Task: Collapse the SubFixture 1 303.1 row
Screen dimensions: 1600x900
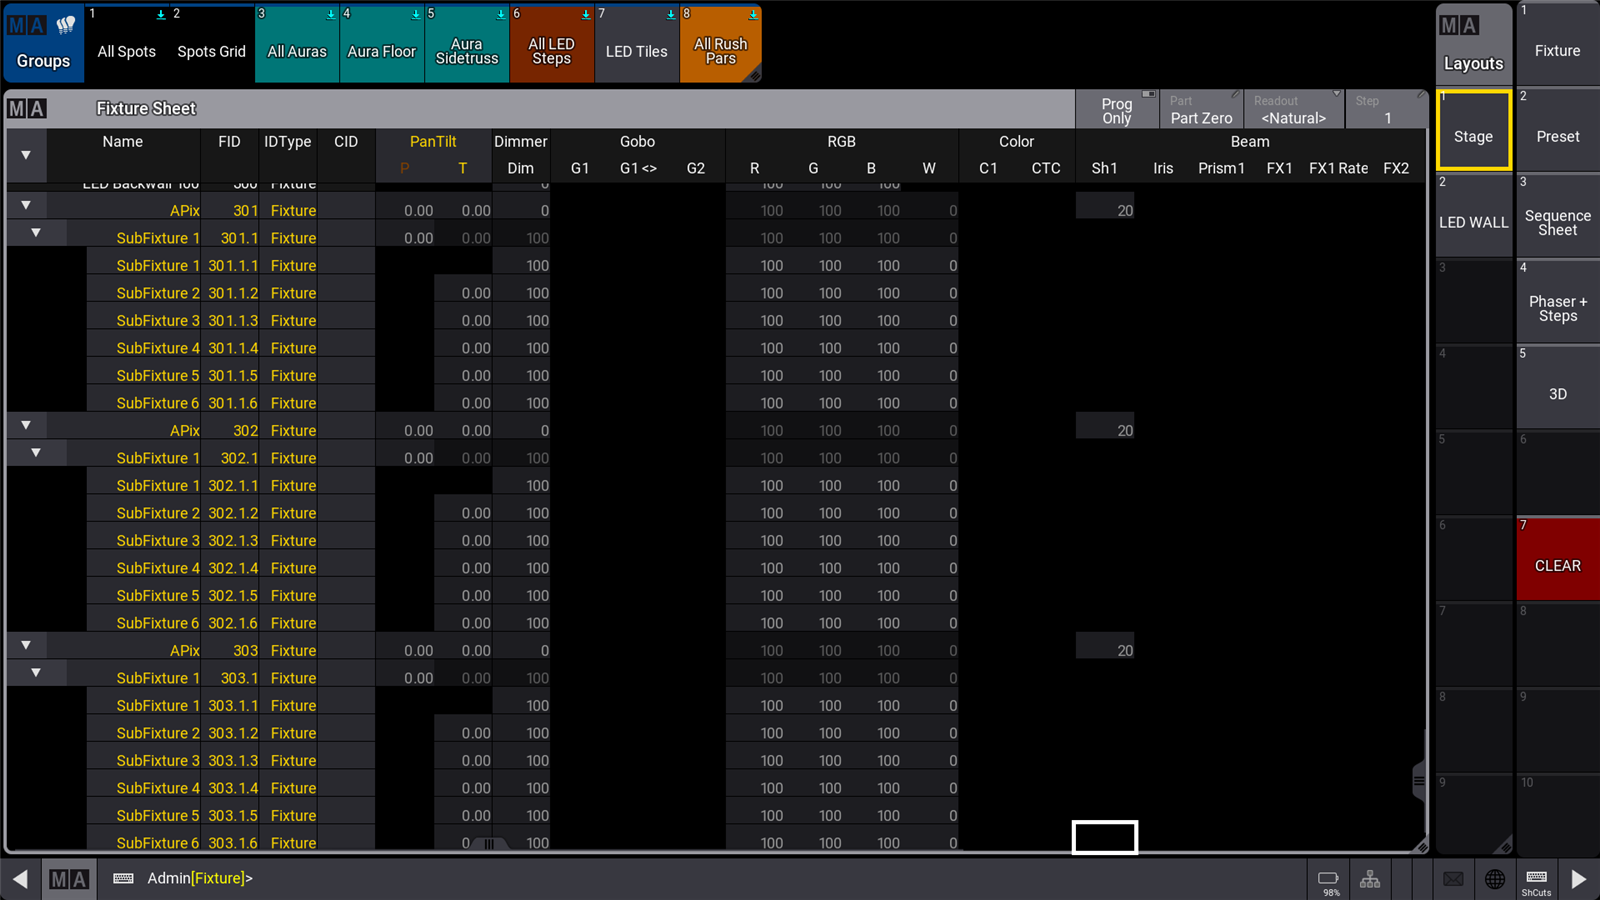Action: (36, 673)
